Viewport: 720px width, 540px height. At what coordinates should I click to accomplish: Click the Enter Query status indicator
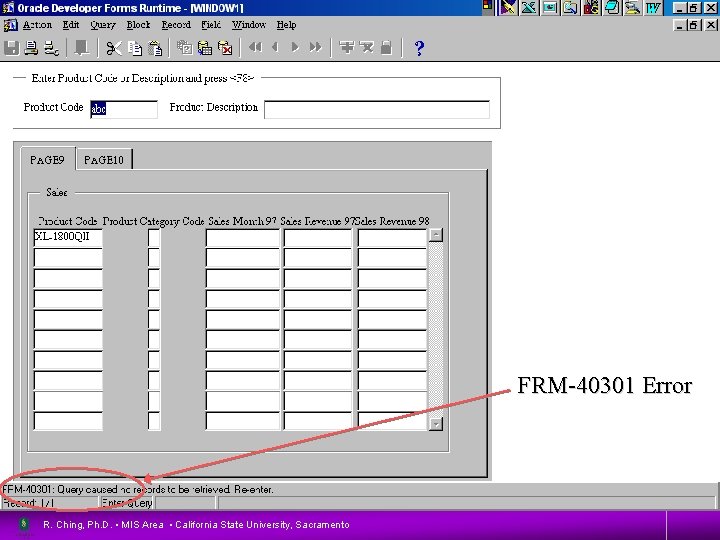(127, 503)
